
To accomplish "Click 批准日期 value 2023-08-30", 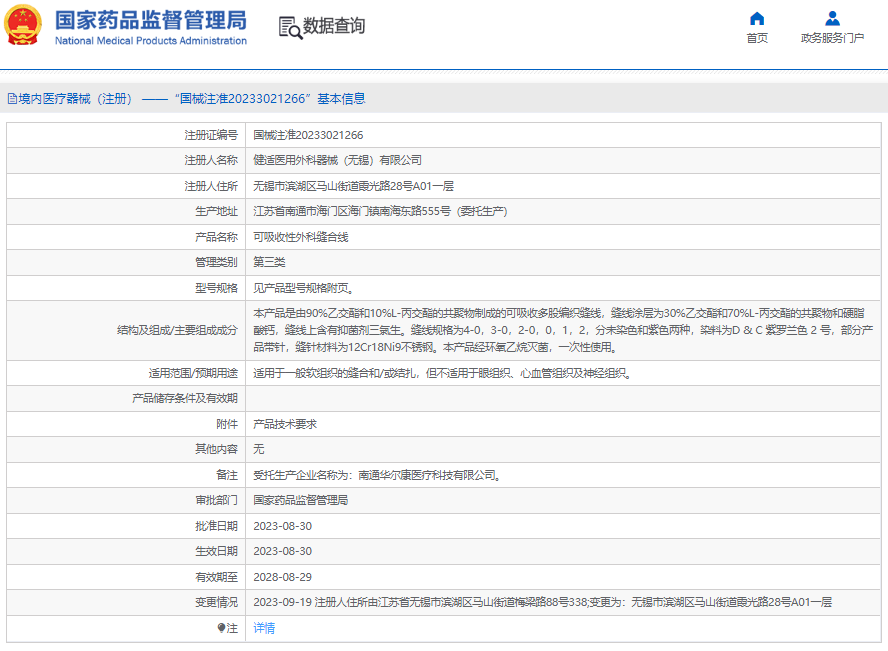I will pos(283,526).
